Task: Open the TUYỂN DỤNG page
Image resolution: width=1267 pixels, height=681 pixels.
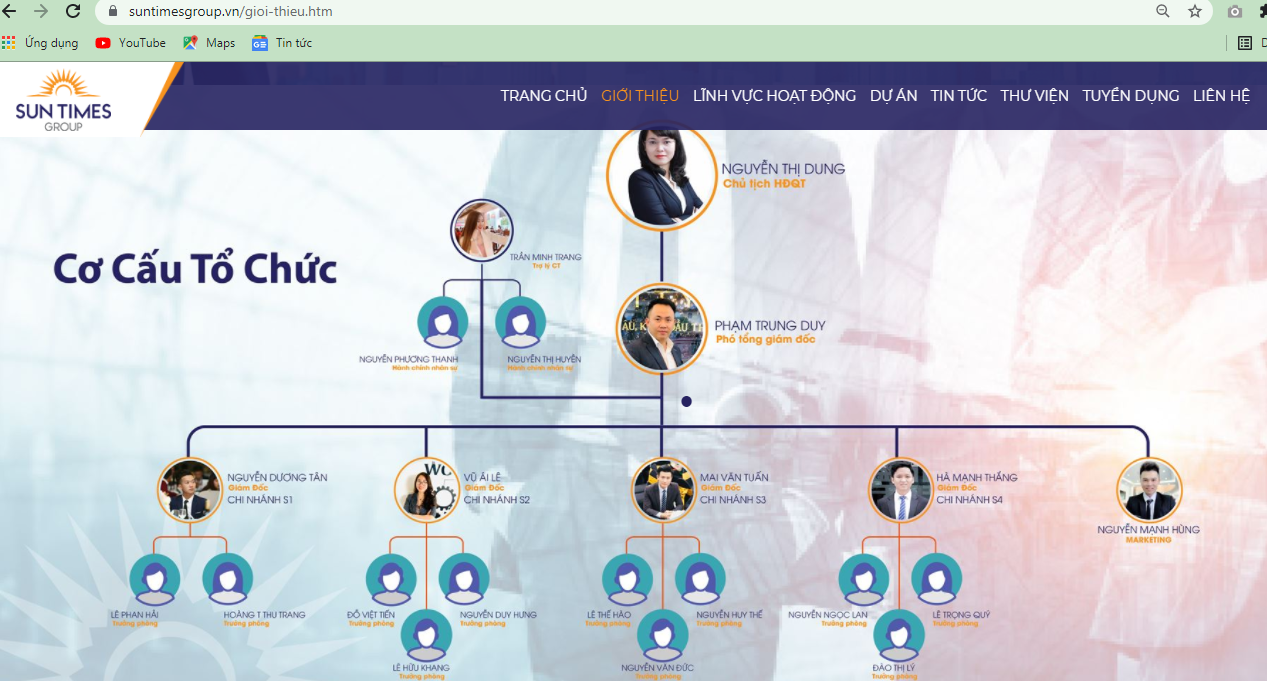Action: 1130,96
